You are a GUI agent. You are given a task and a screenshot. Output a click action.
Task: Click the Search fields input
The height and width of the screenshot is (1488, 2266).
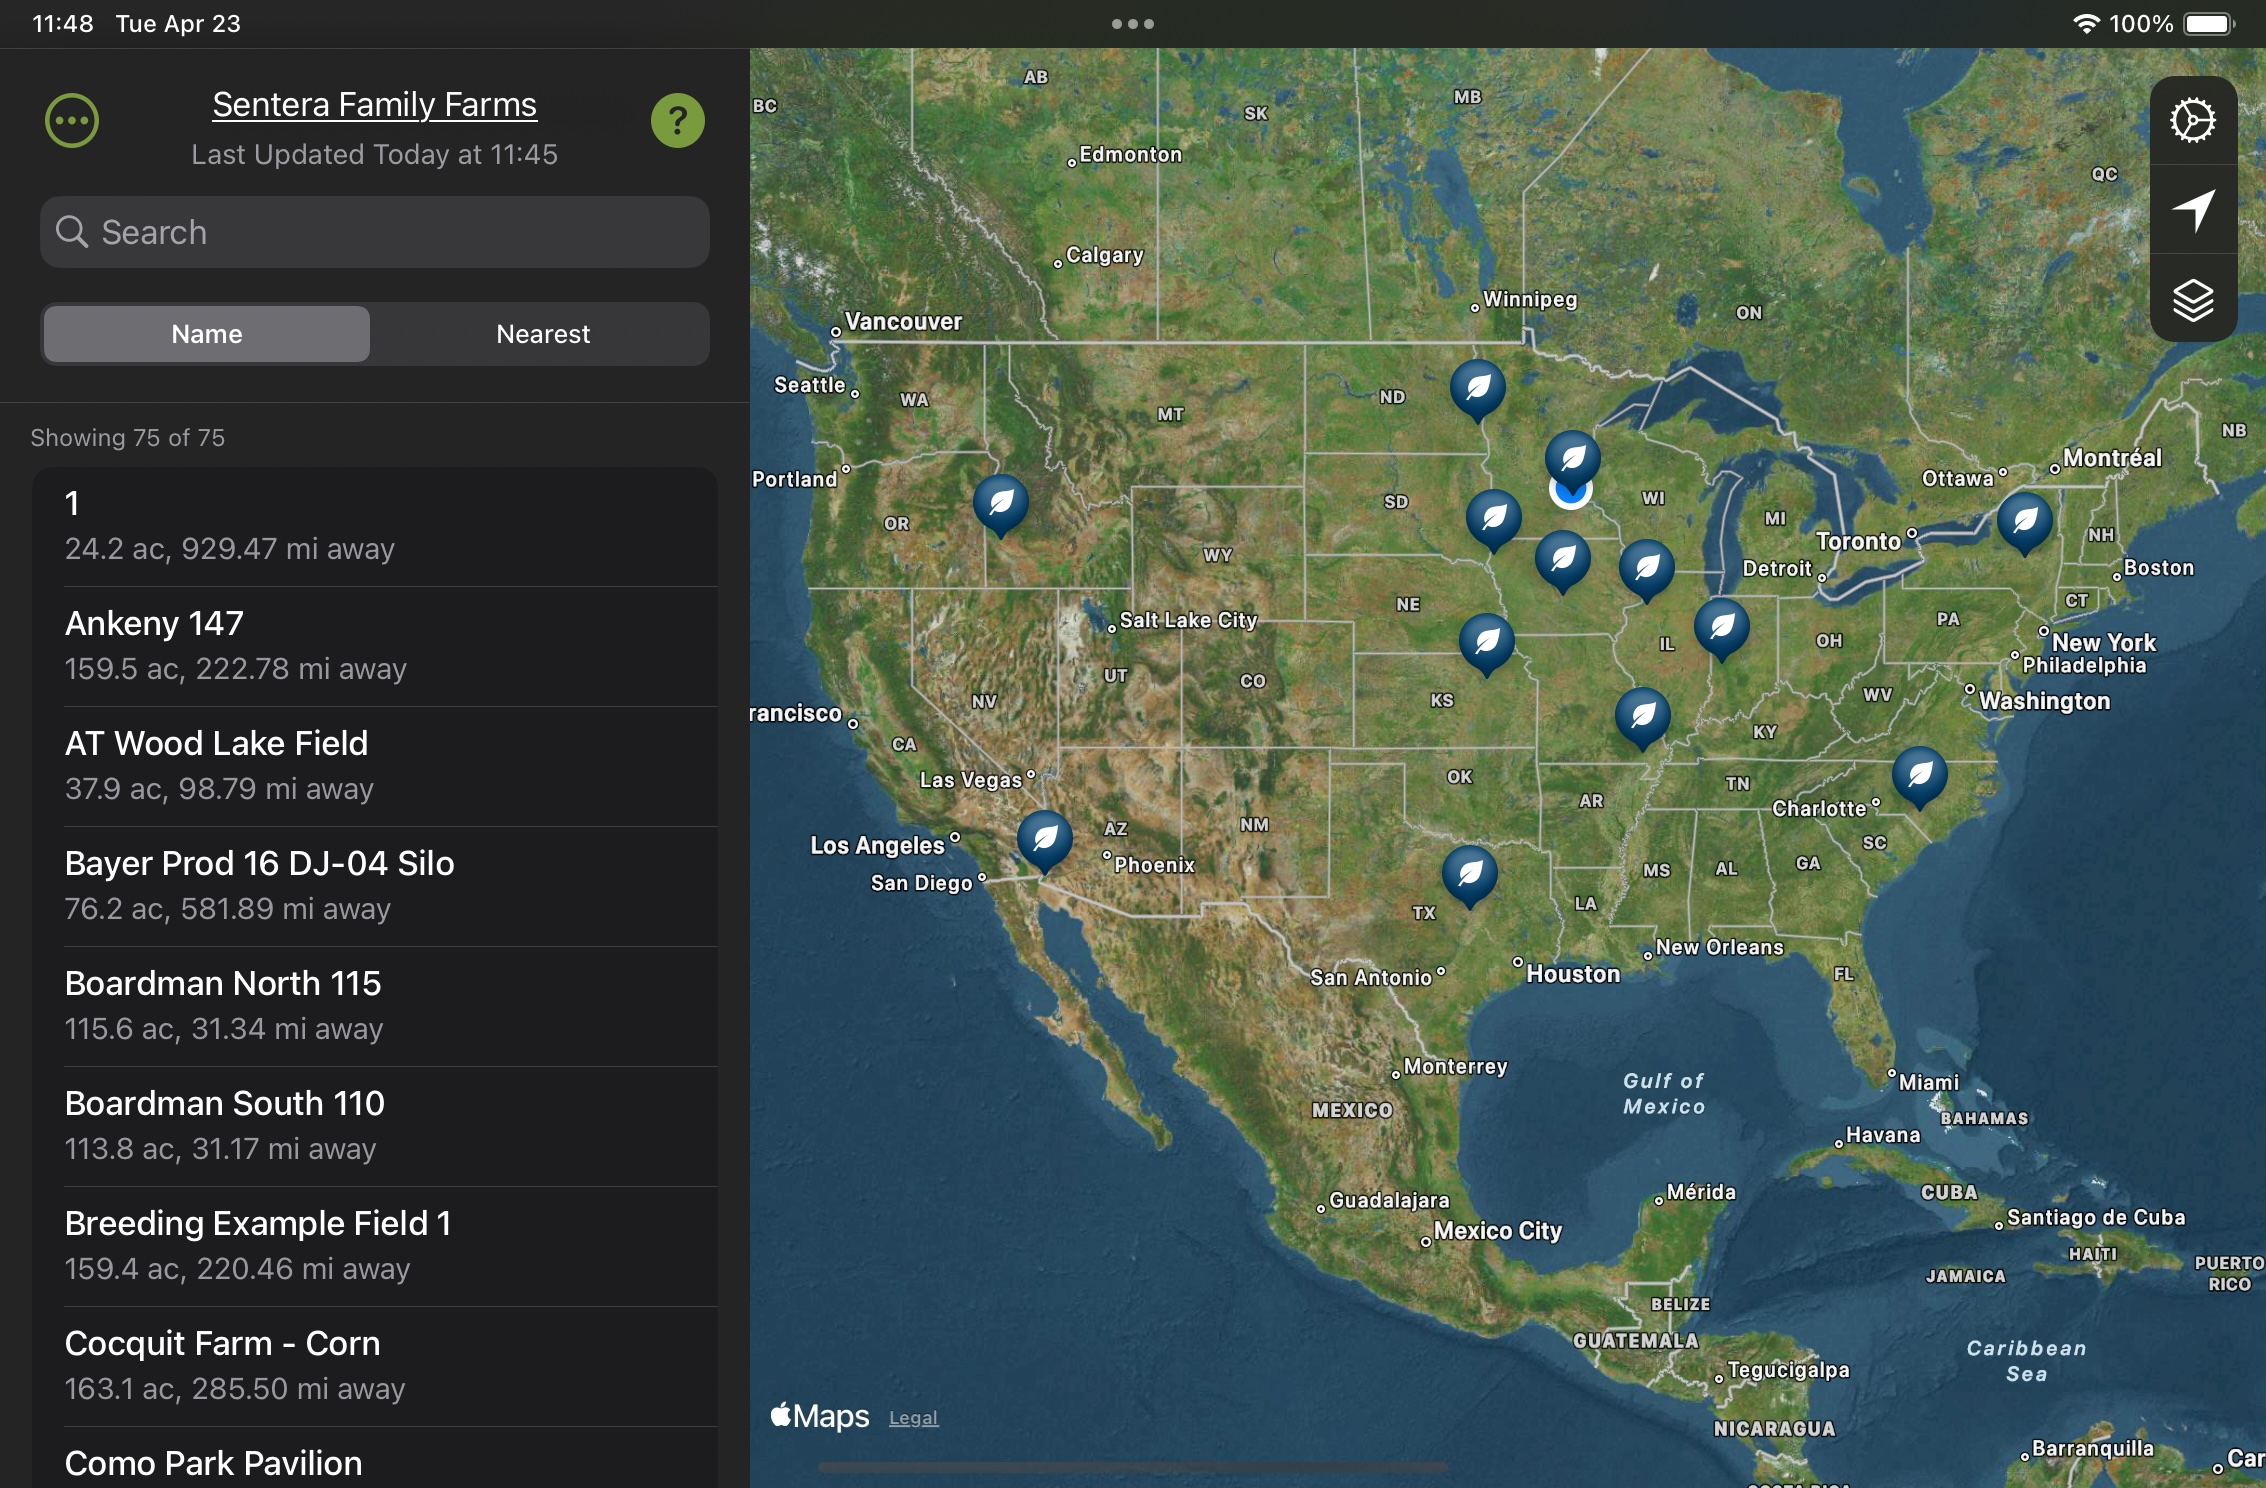pyautogui.click(x=375, y=232)
